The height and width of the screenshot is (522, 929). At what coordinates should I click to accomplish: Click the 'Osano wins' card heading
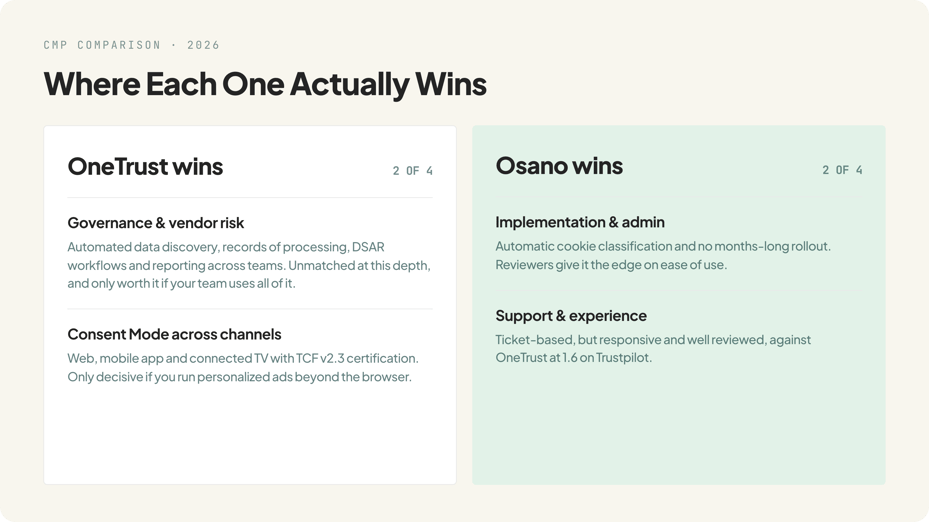coord(559,166)
